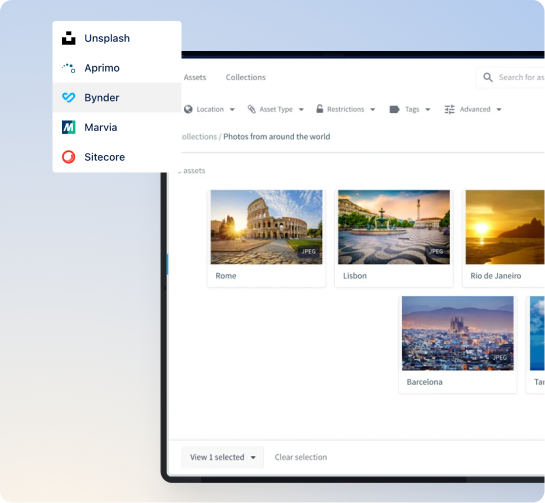545x503 pixels.
Task: Click the Aprimo dotted logo icon
Action: [x=68, y=68]
